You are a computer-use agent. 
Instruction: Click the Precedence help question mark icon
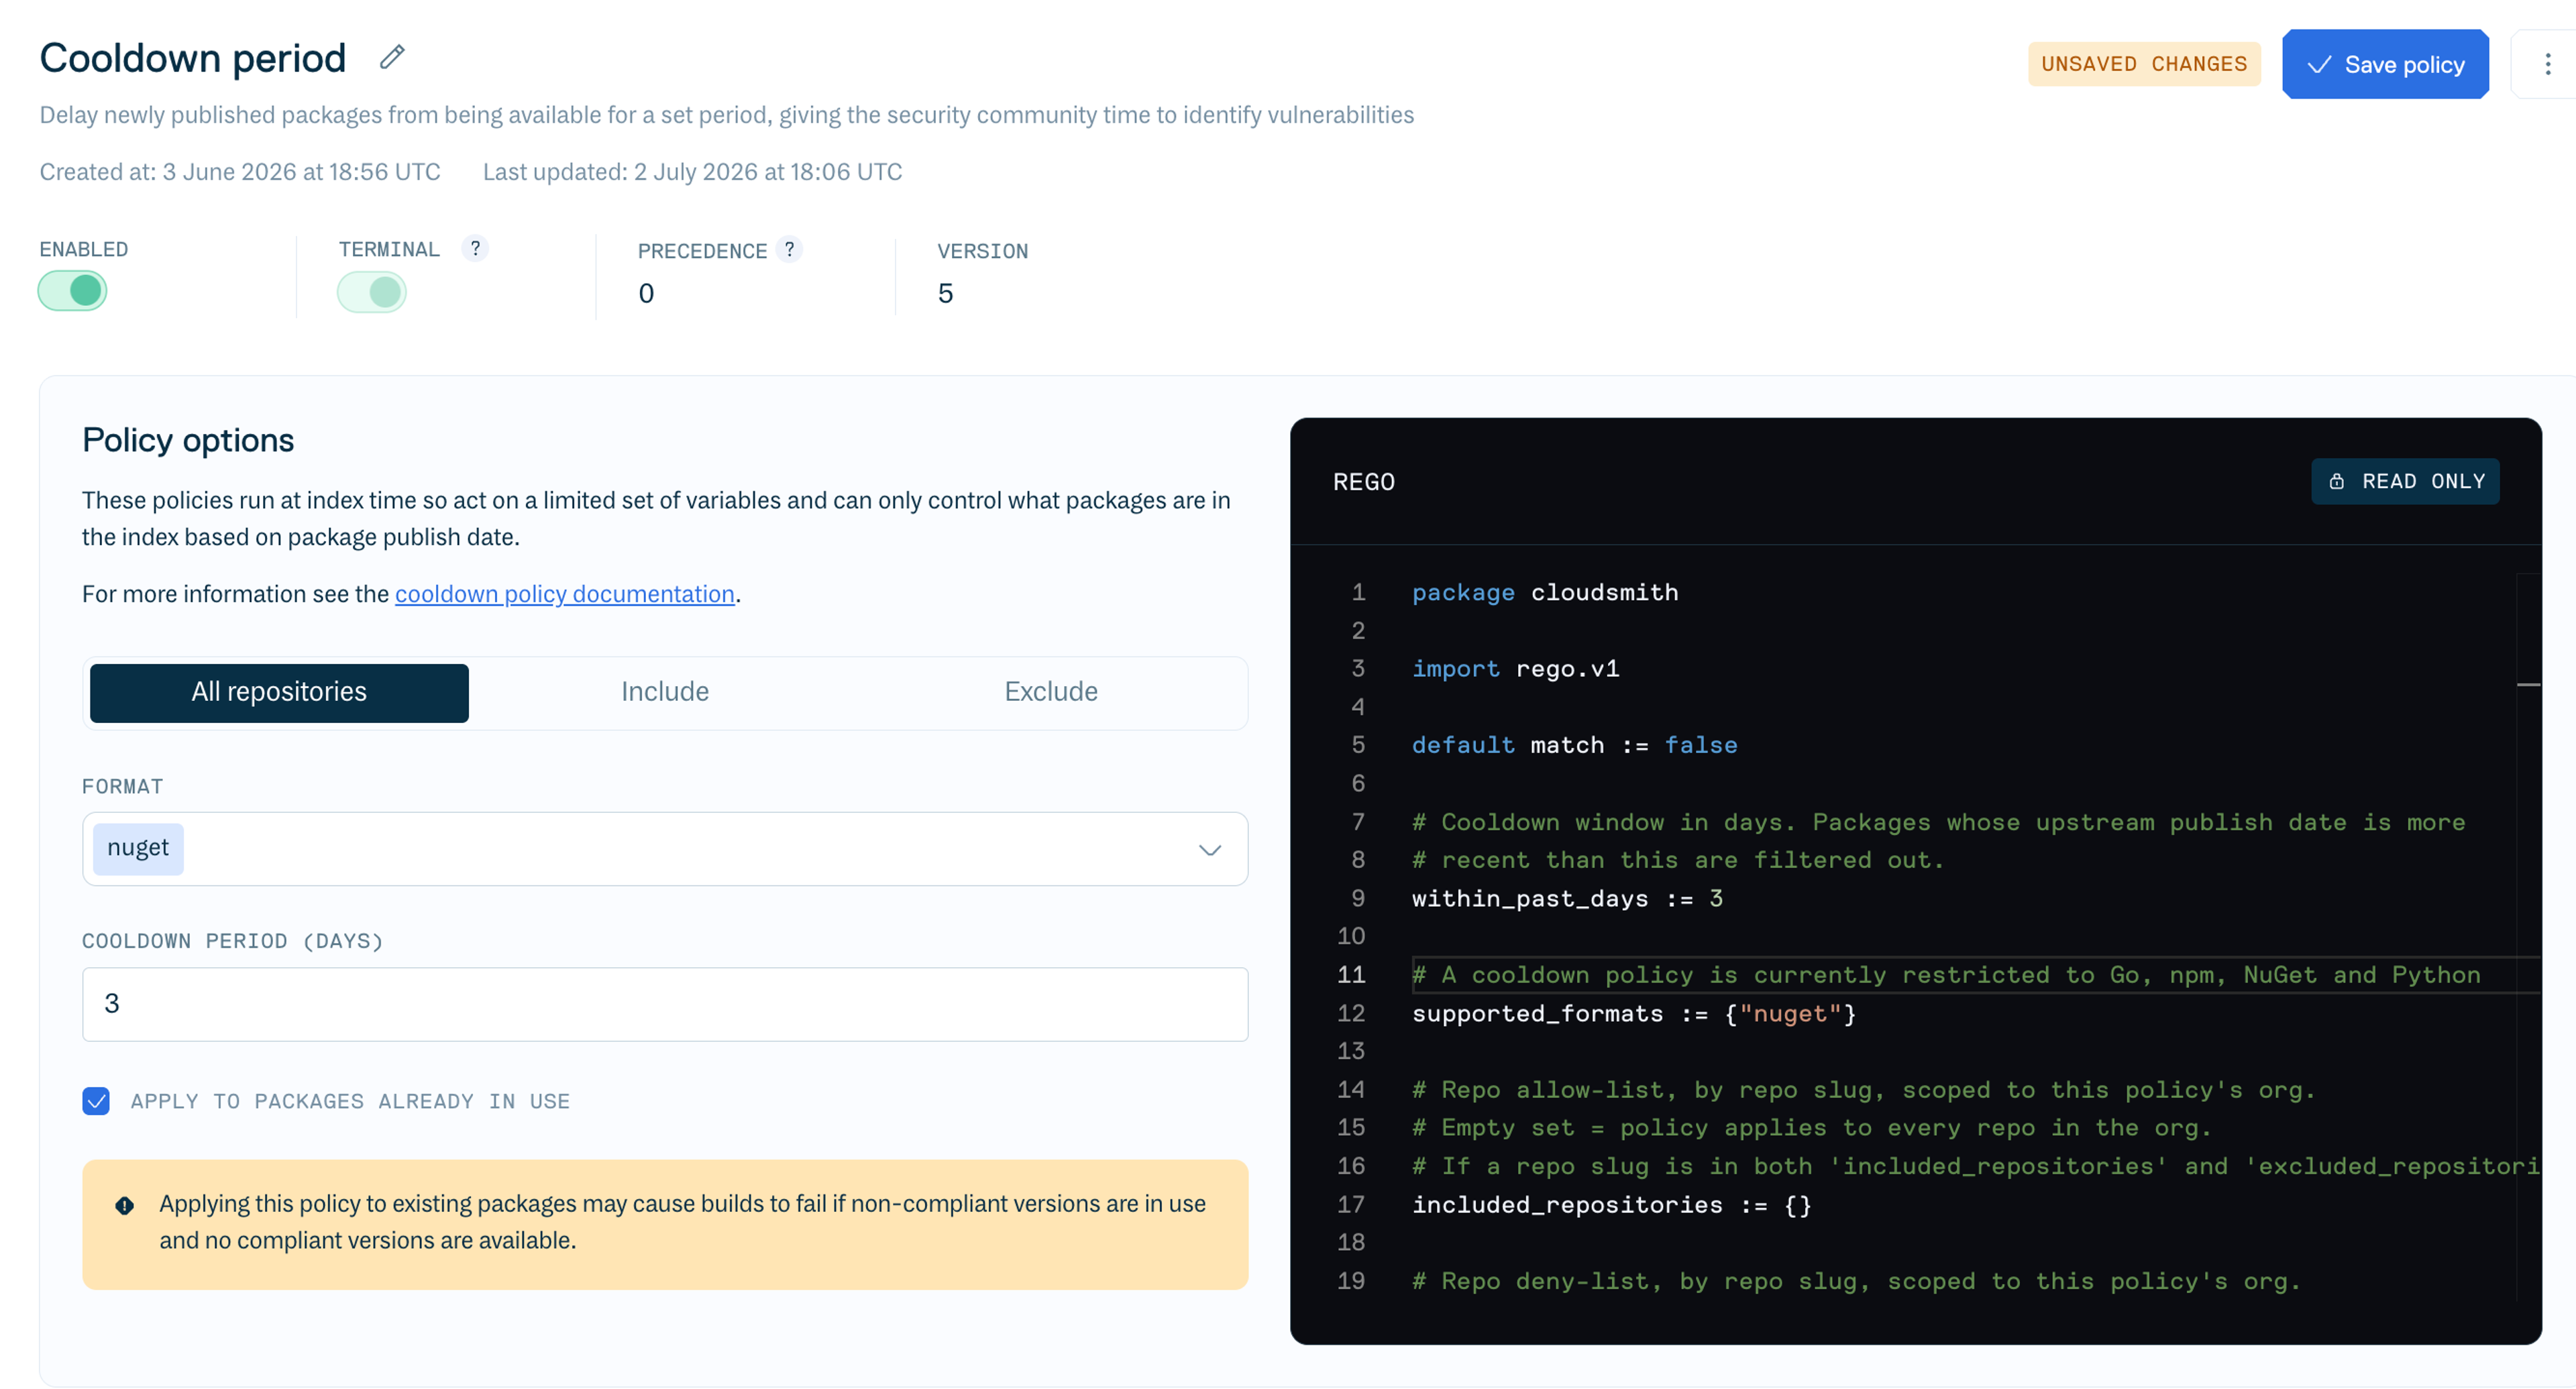(x=789, y=249)
